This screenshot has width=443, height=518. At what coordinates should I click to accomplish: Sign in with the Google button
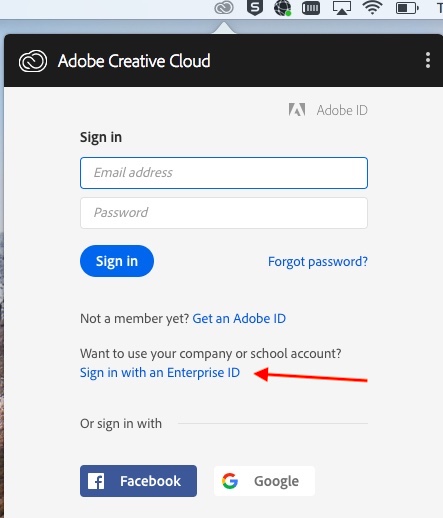click(264, 481)
